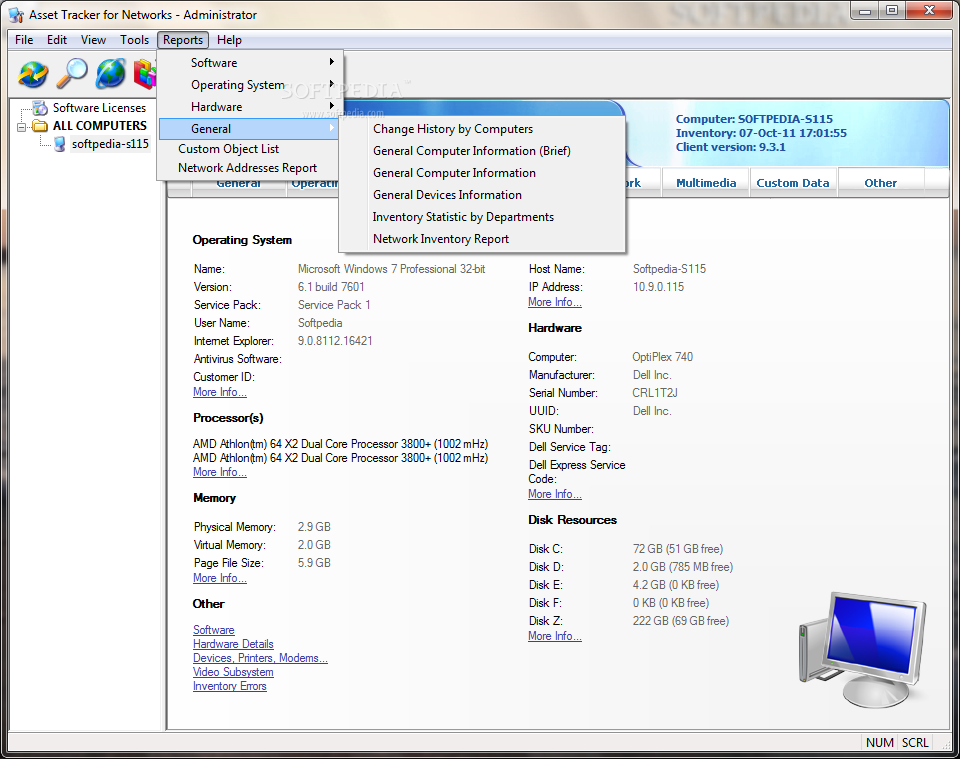This screenshot has width=960, height=759.
Task: Open Devices, Printers, Modems link
Action: coord(260,658)
